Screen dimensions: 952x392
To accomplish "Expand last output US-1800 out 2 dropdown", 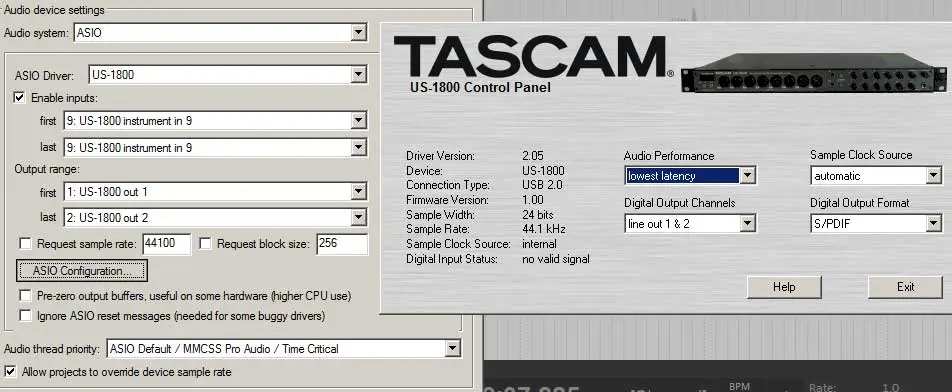I will pyautogui.click(x=359, y=217).
